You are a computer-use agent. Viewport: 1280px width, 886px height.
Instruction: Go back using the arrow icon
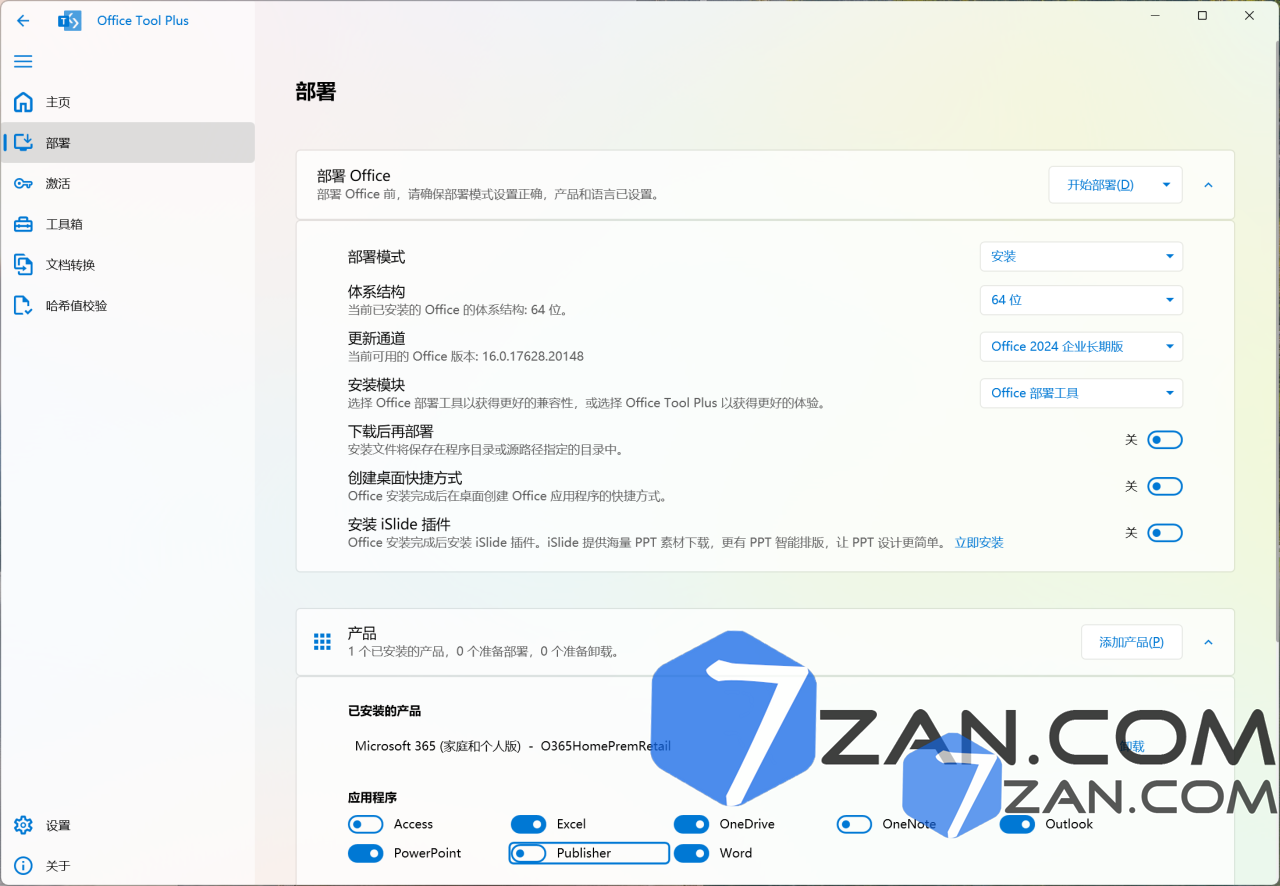(x=23, y=20)
